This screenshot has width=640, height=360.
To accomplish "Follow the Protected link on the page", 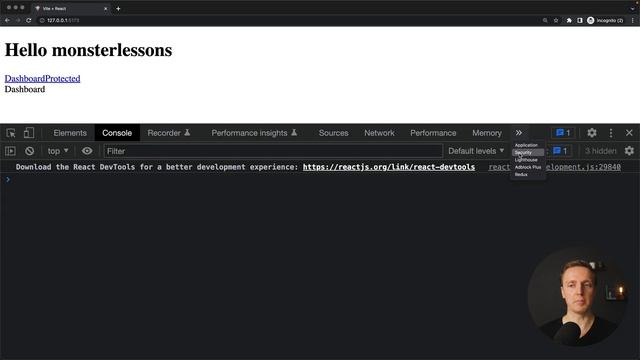I will click(62, 78).
